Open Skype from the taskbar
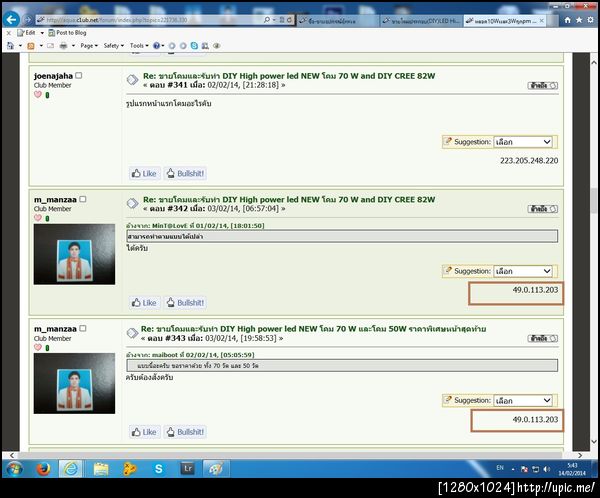The width and height of the screenshot is (600, 498). 158,469
